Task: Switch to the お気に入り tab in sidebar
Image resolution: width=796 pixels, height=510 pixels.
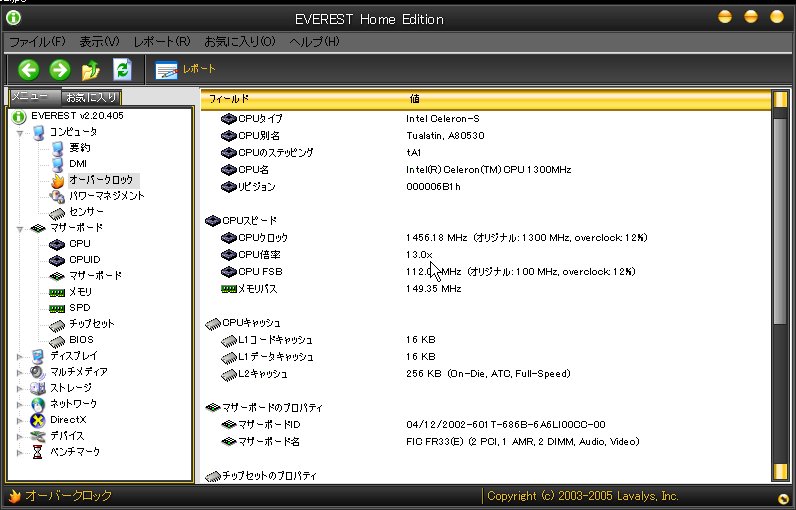Action: pyautogui.click(x=91, y=97)
